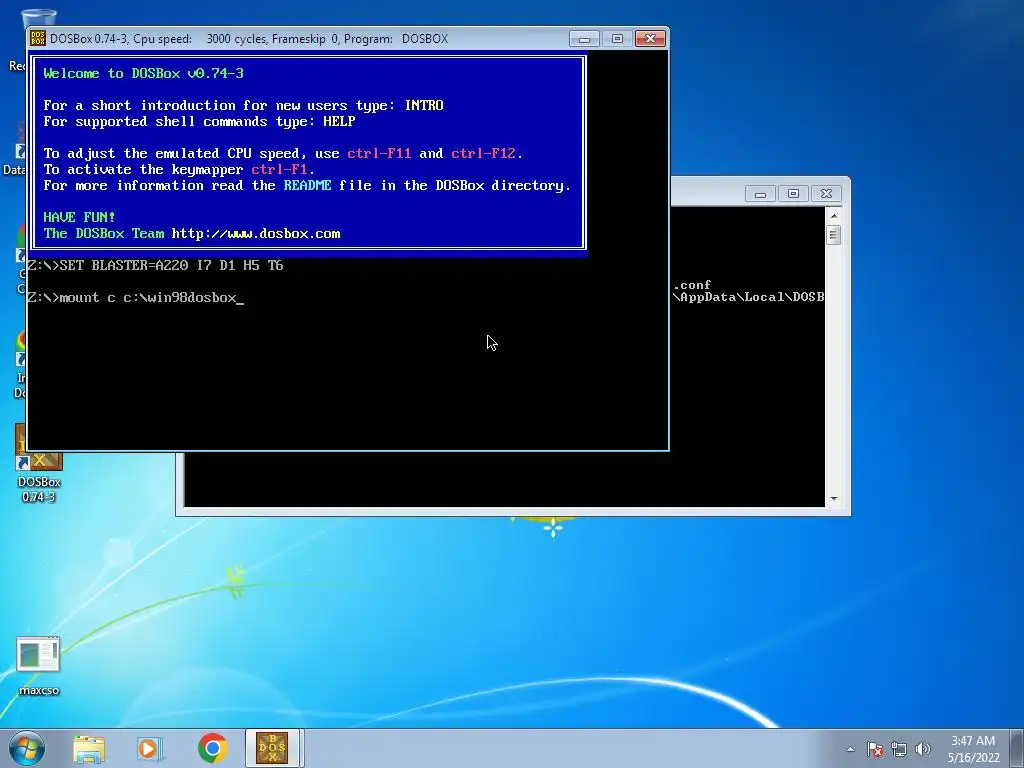The width and height of the screenshot is (1024, 768).
Task: Open Google Chrome from taskbar
Action: (212, 748)
